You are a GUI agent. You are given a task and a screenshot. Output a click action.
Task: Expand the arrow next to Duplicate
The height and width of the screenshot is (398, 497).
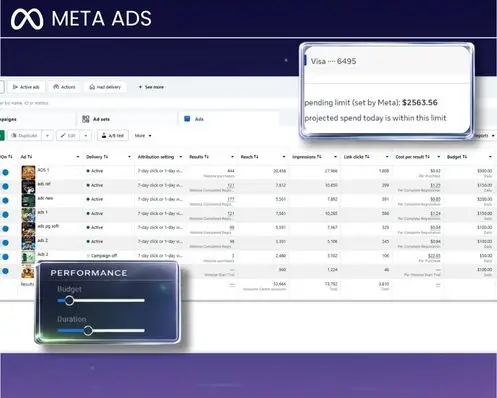pos(47,136)
